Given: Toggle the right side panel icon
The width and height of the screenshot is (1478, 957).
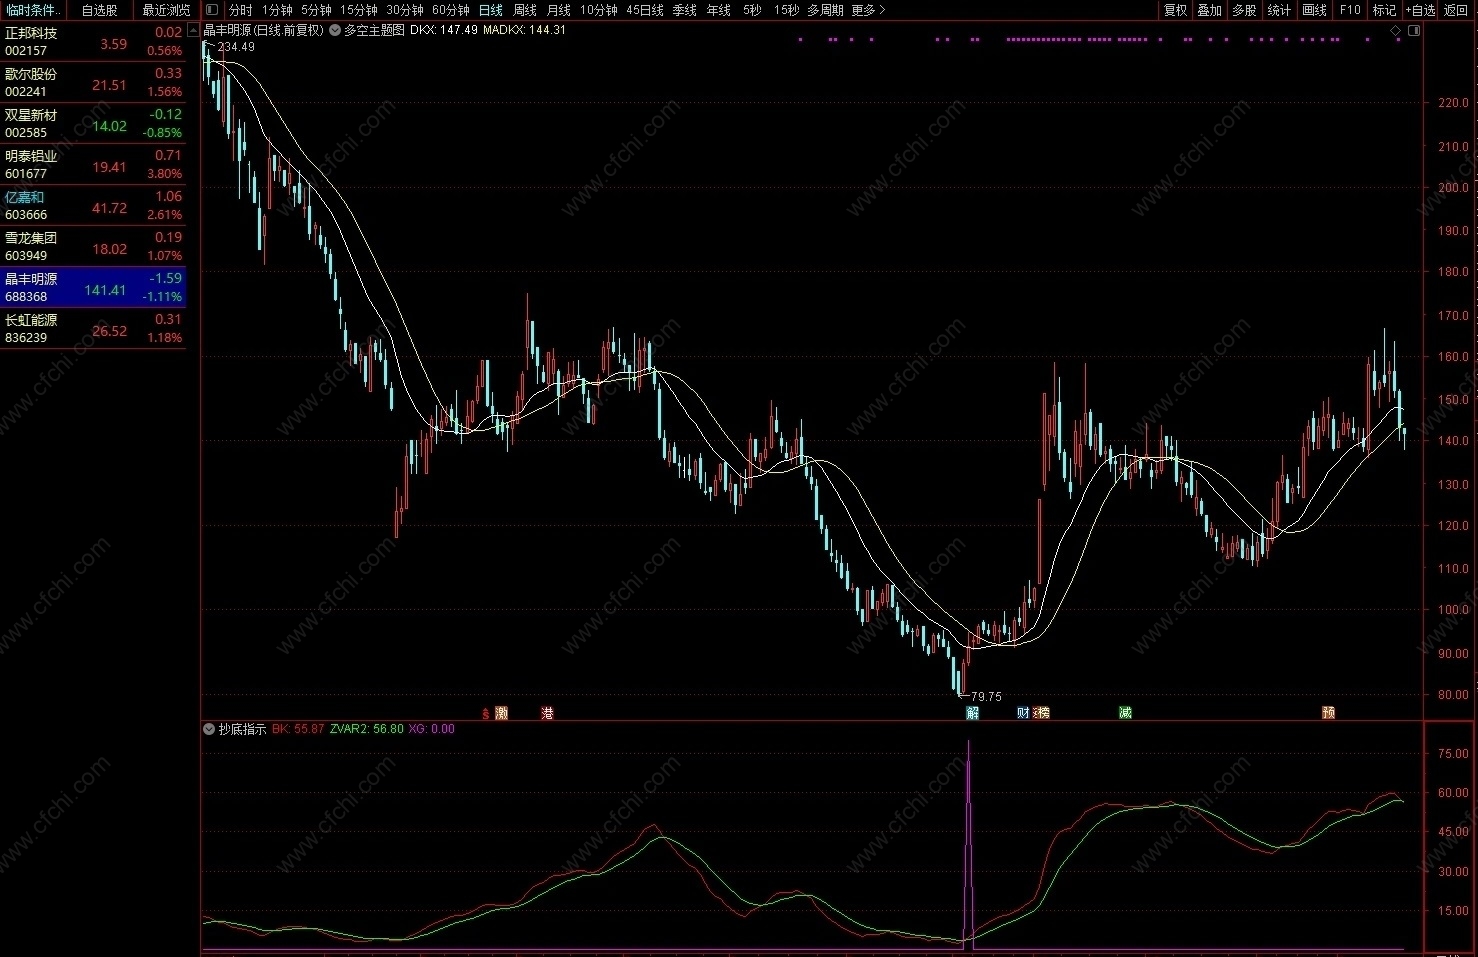Looking at the screenshot, I should coord(1414,31).
